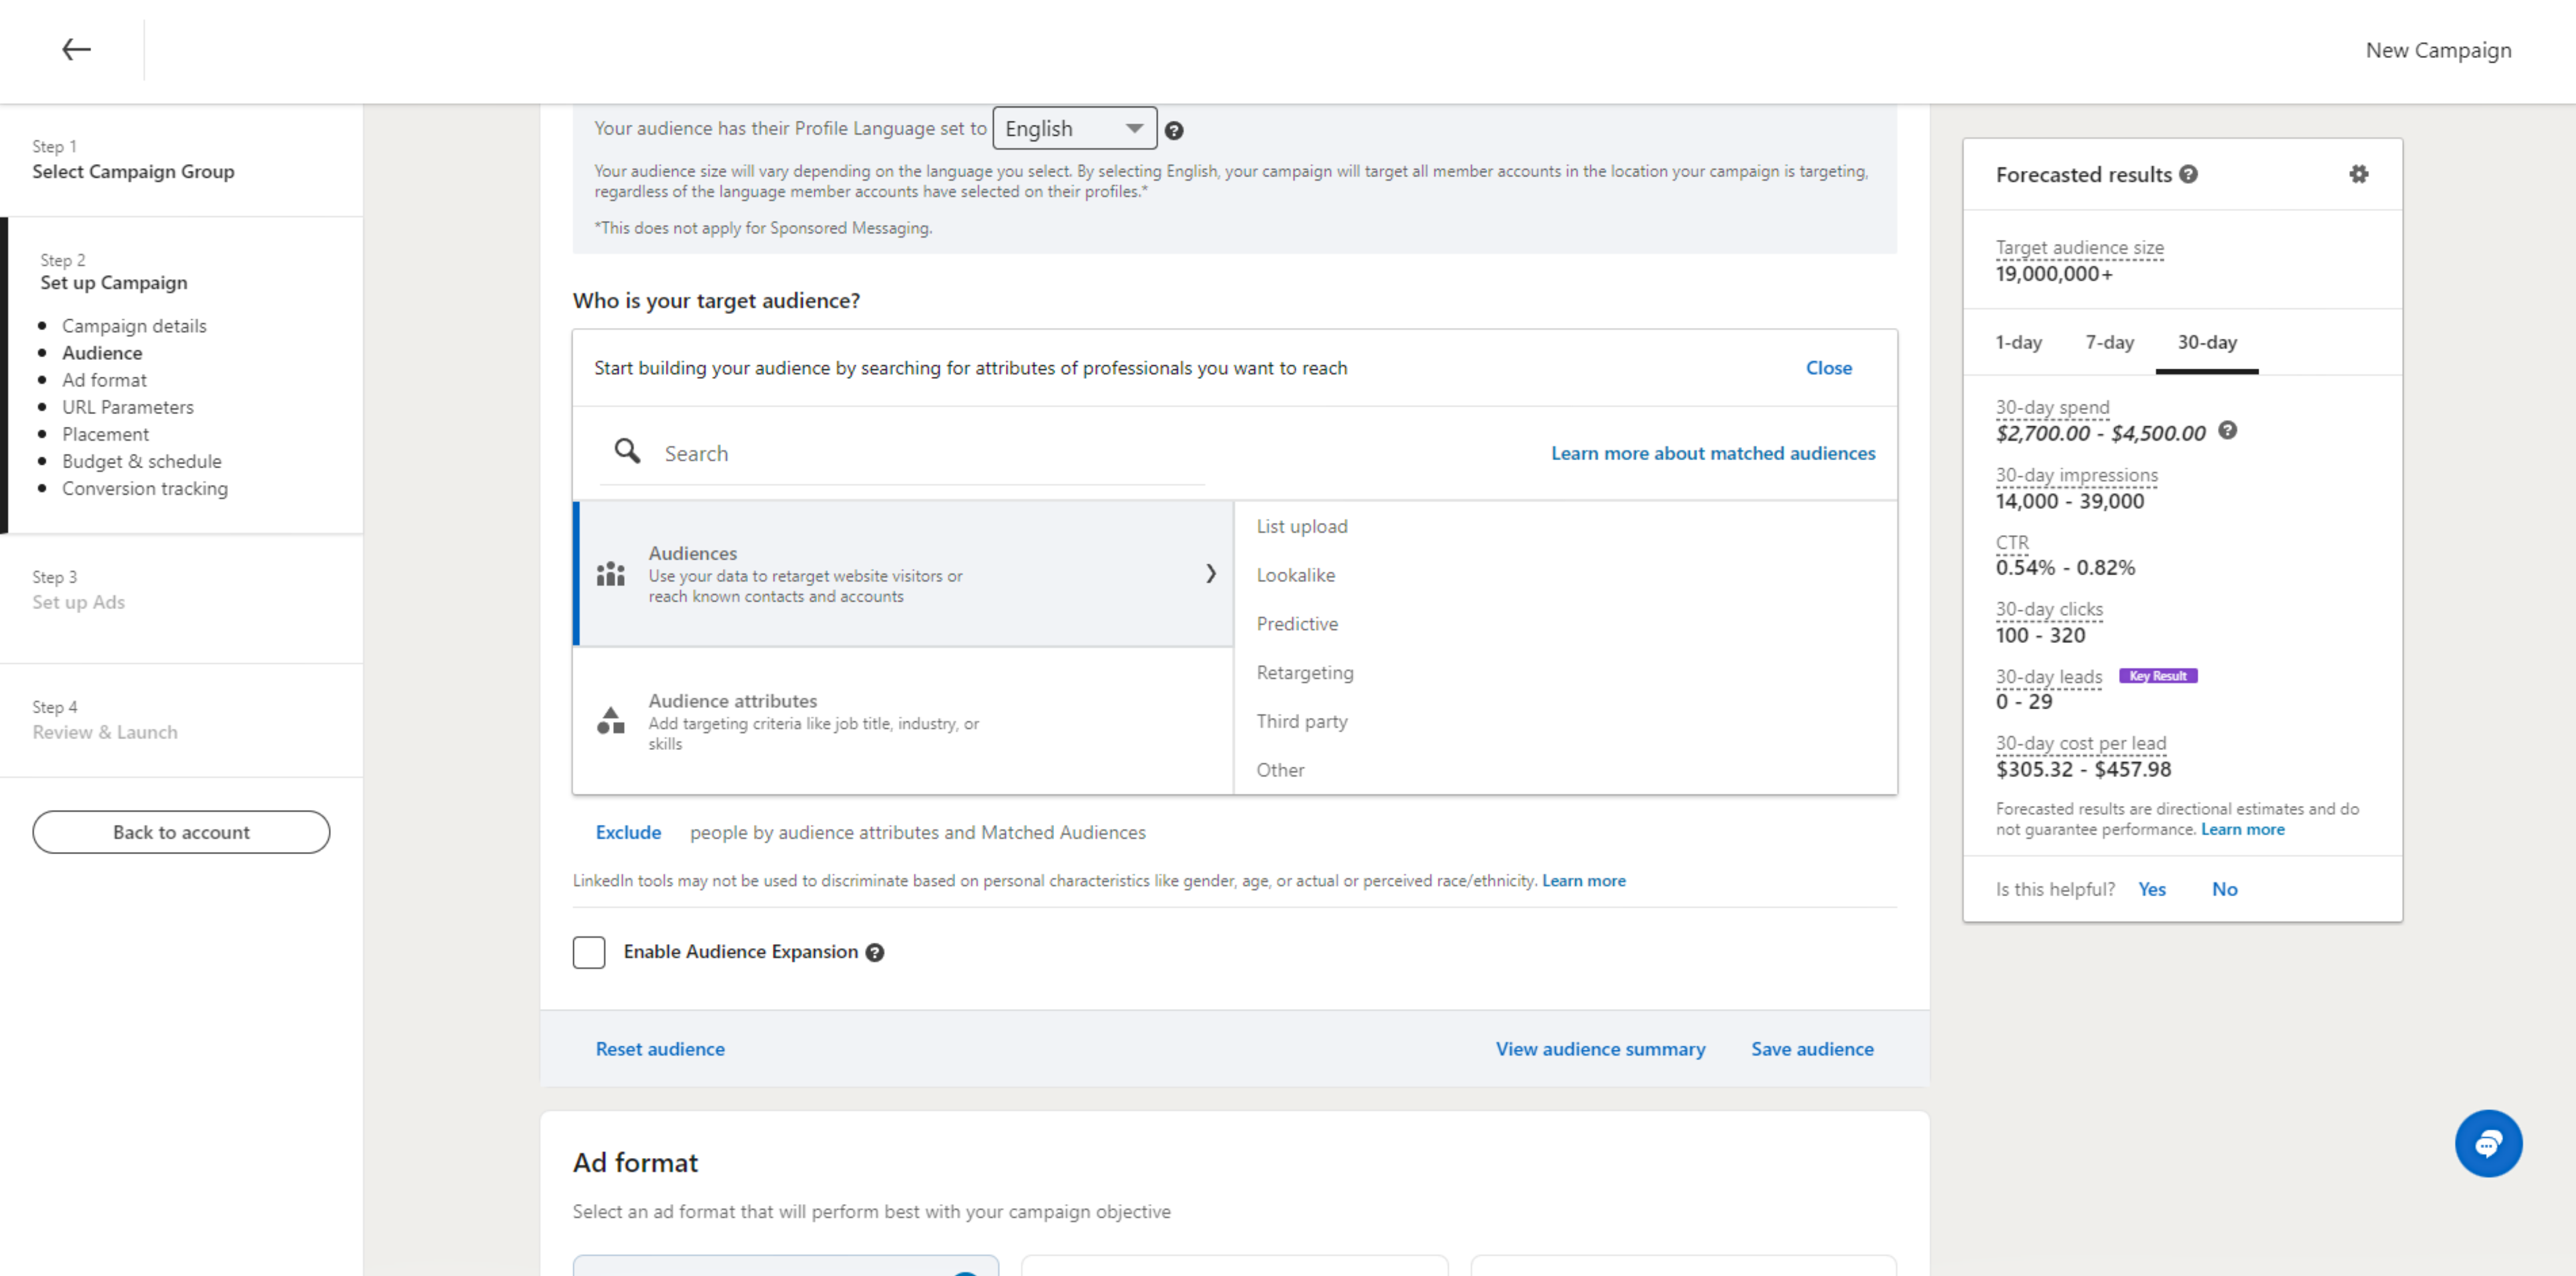Viewport: 2576px width, 1276px height.
Task: Open the chat support bubble
Action: (2488, 1143)
